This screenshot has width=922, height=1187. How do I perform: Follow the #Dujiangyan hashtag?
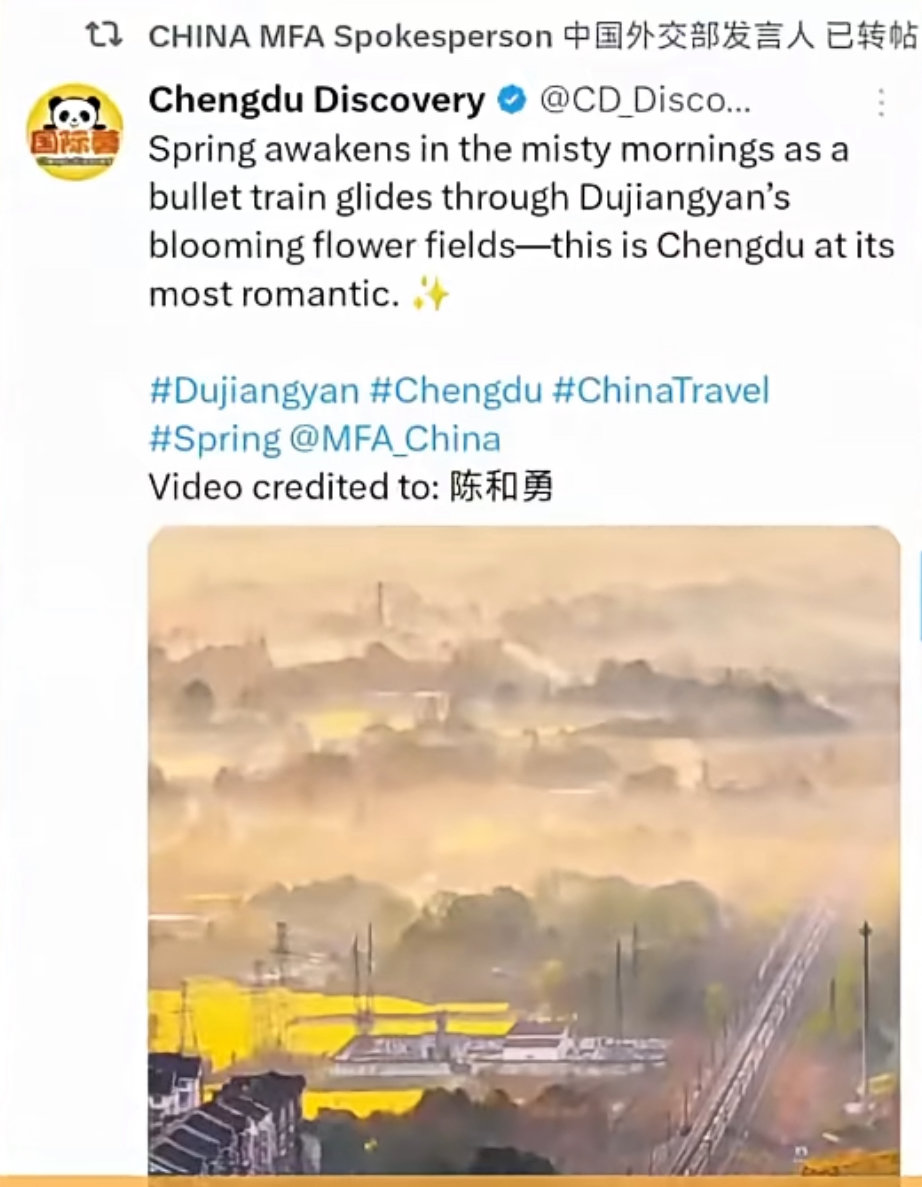[254, 391]
